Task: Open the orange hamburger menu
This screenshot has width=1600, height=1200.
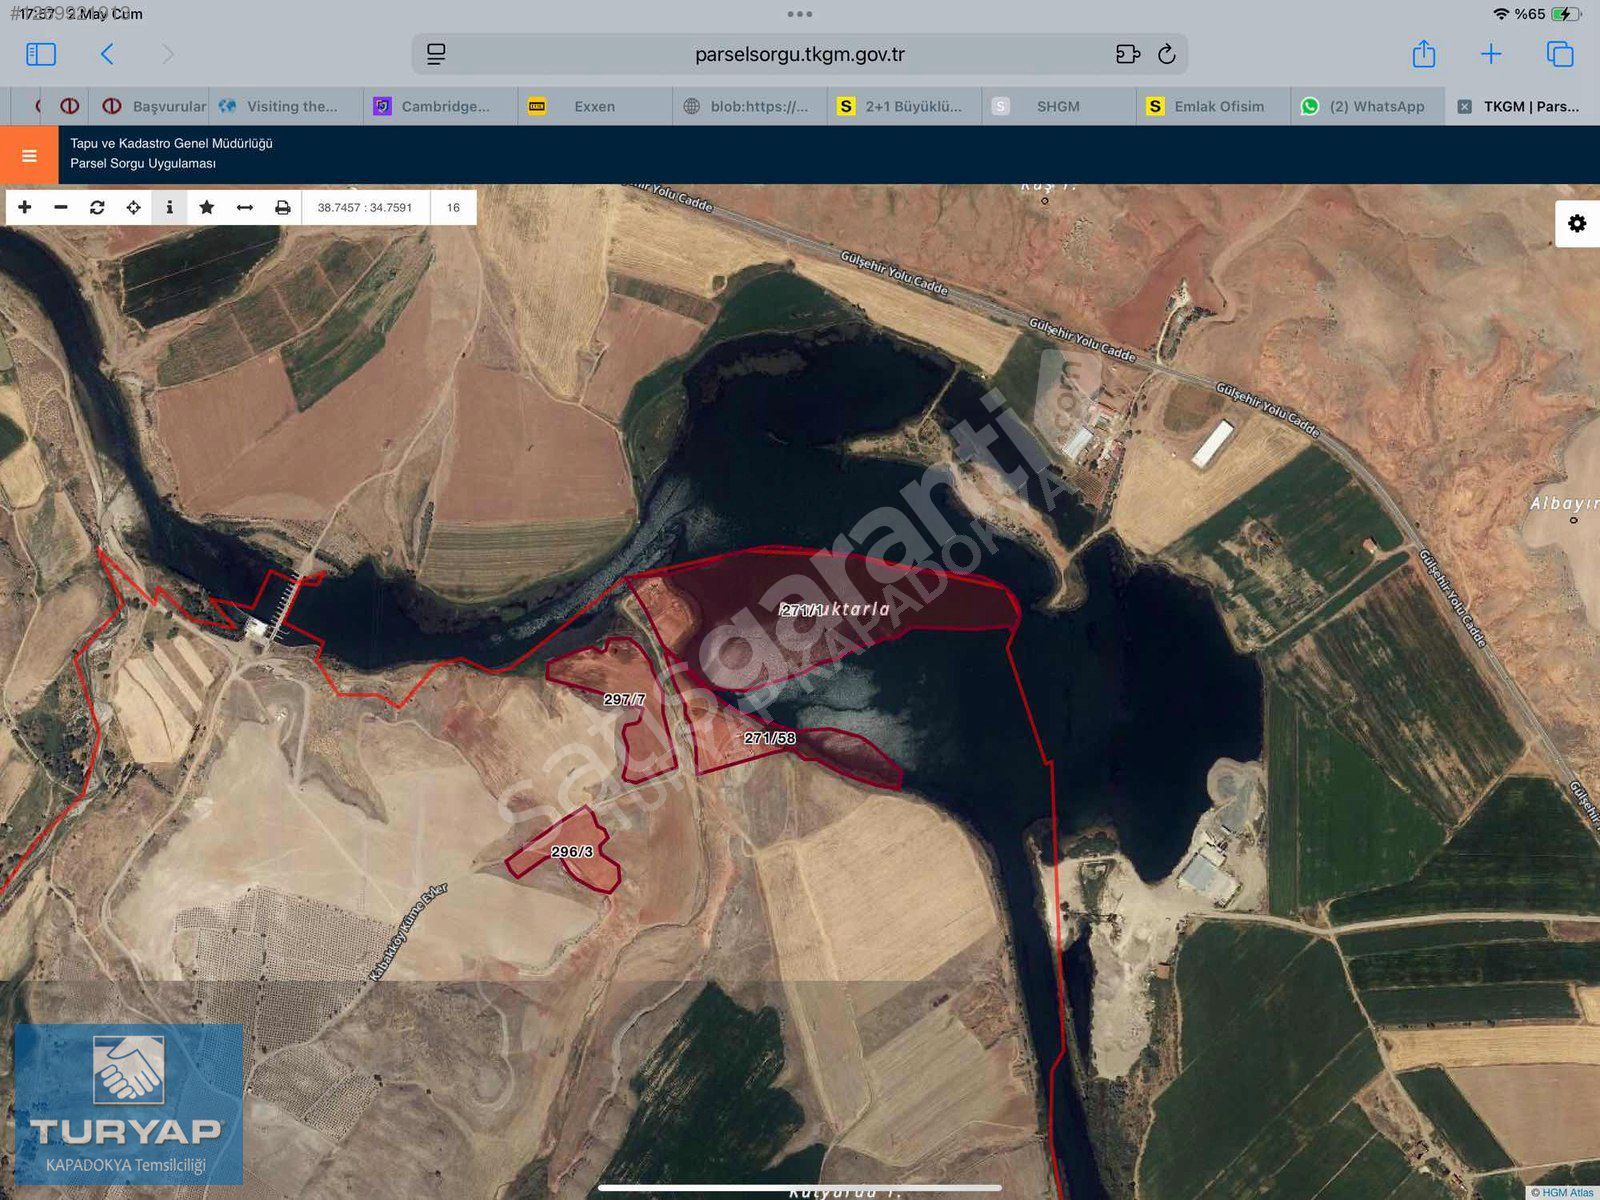Action: pyautogui.click(x=29, y=155)
